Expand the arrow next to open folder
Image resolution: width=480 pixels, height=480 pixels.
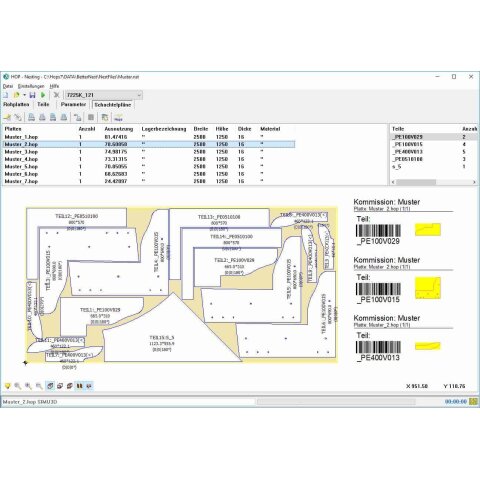pos(24,95)
